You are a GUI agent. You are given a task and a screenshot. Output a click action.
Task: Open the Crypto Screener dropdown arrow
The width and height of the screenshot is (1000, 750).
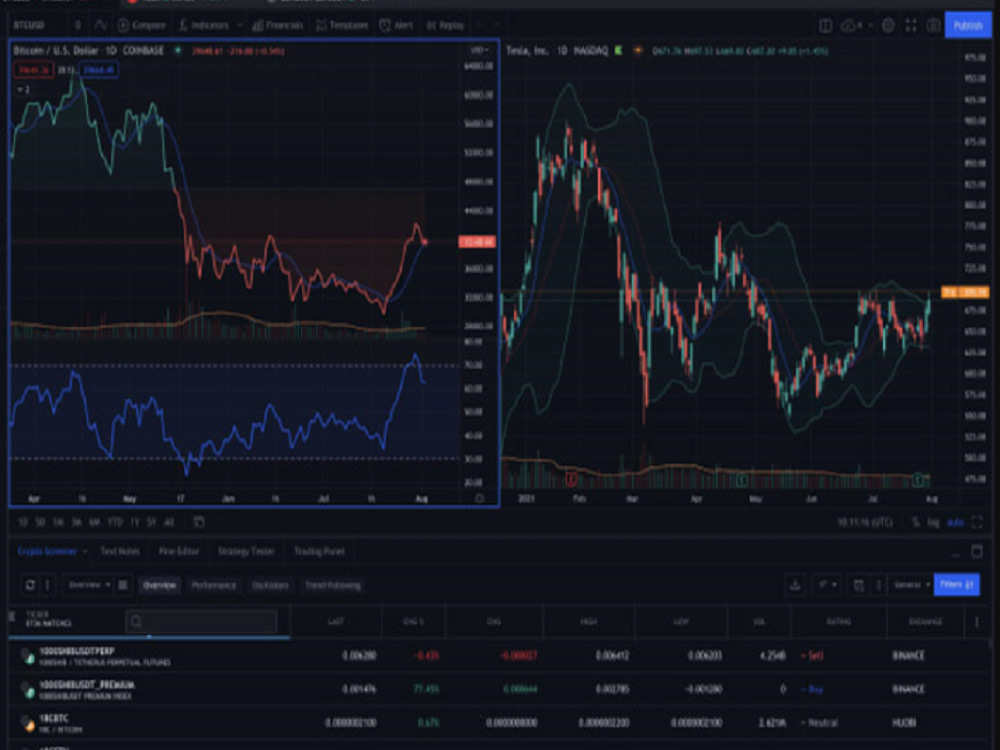[84, 550]
